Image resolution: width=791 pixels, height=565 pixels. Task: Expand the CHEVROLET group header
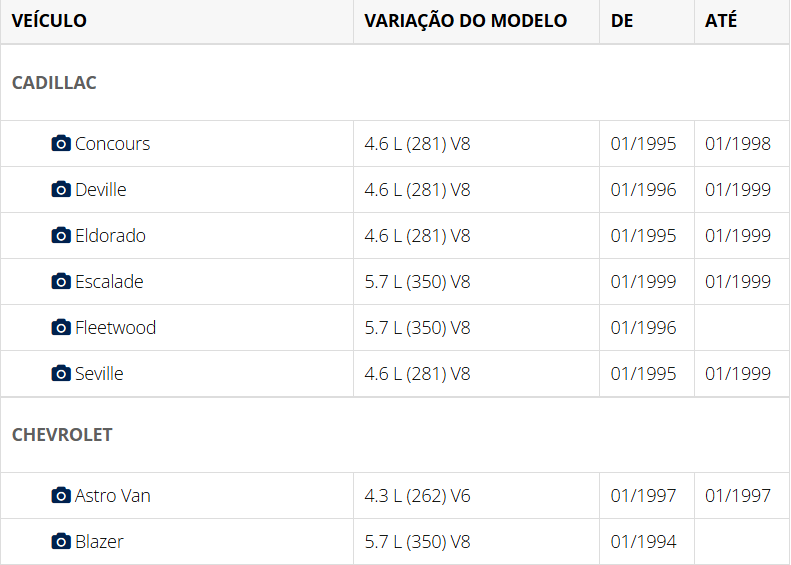[62, 435]
